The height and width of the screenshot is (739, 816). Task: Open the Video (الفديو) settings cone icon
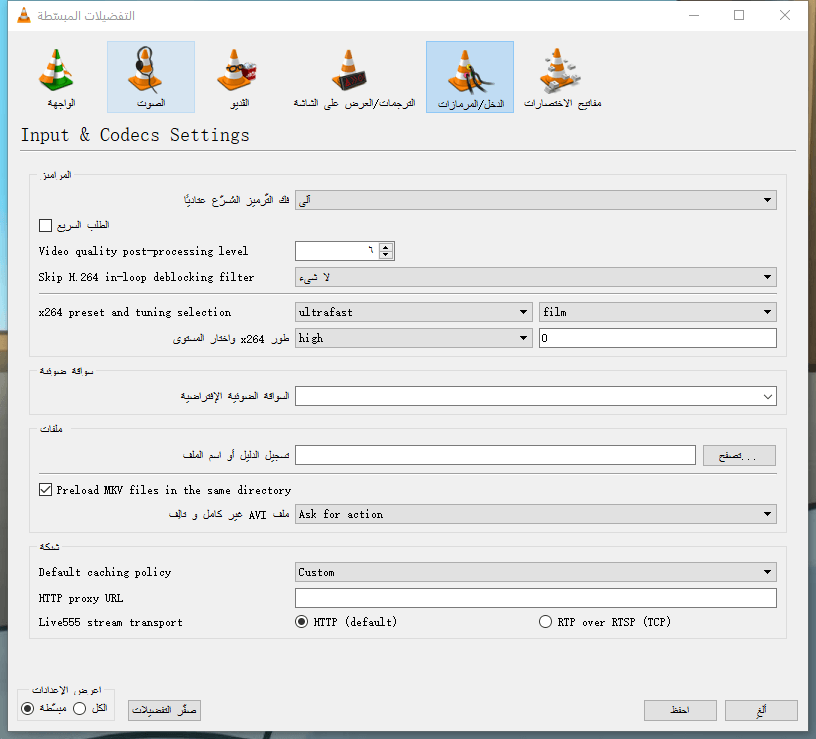(x=239, y=77)
